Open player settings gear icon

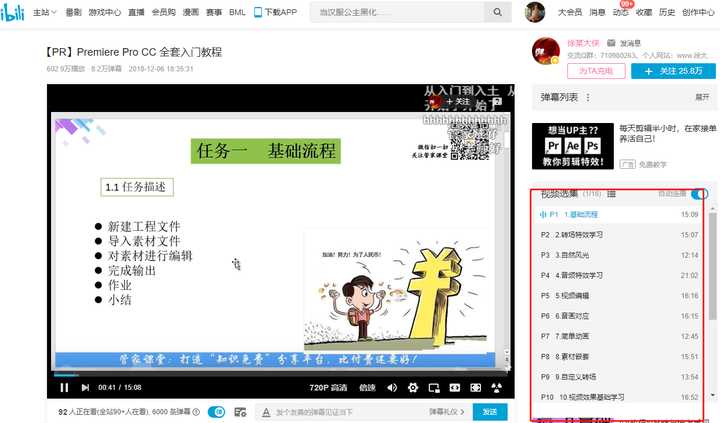tap(413, 388)
